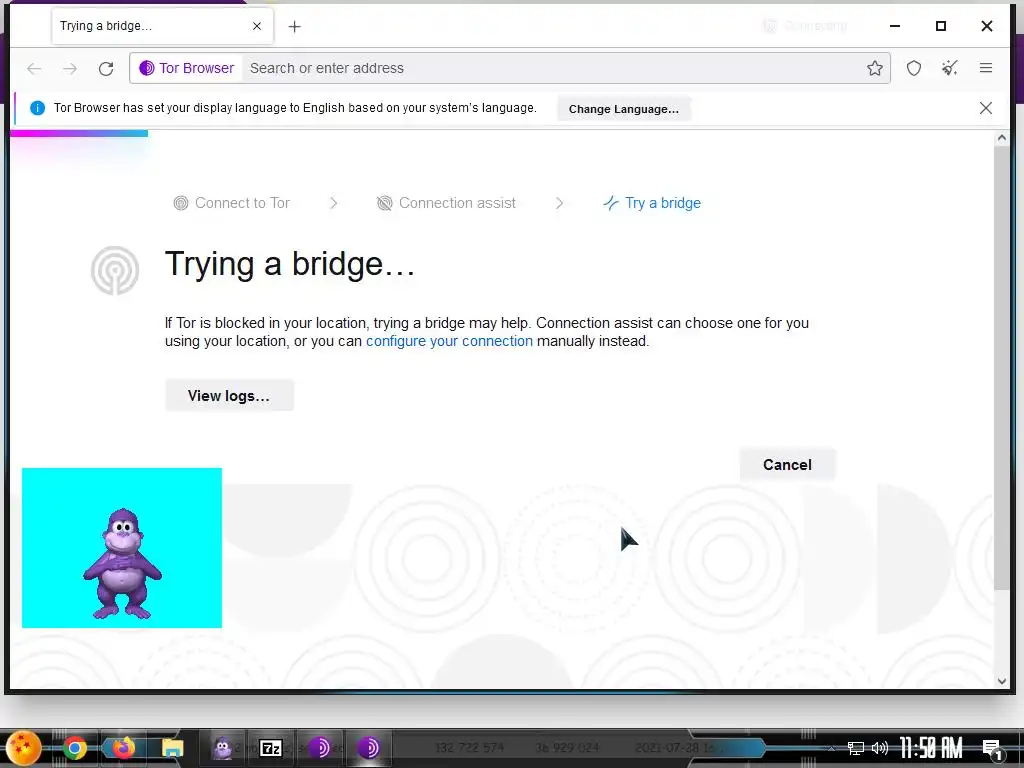The height and width of the screenshot is (768, 1024).
Task: Click the View logs… button
Action: click(229, 396)
